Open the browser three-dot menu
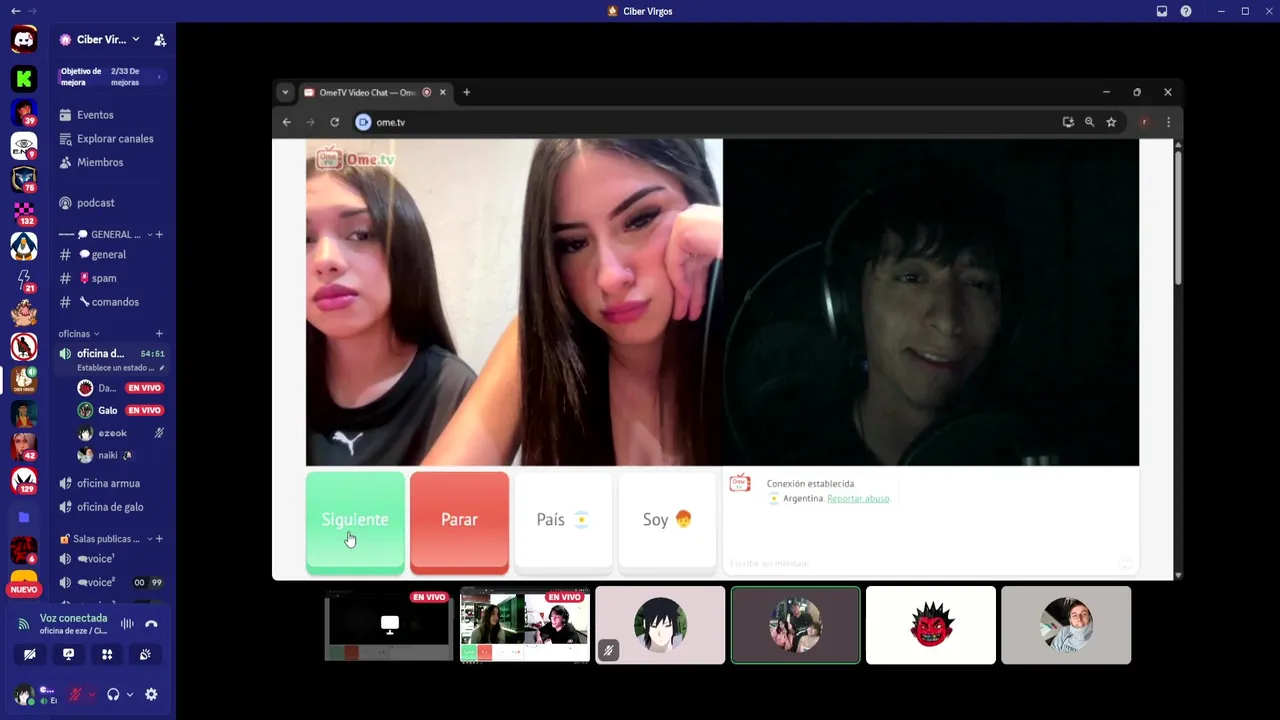The image size is (1280, 720). pyautogui.click(x=1168, y=122)
